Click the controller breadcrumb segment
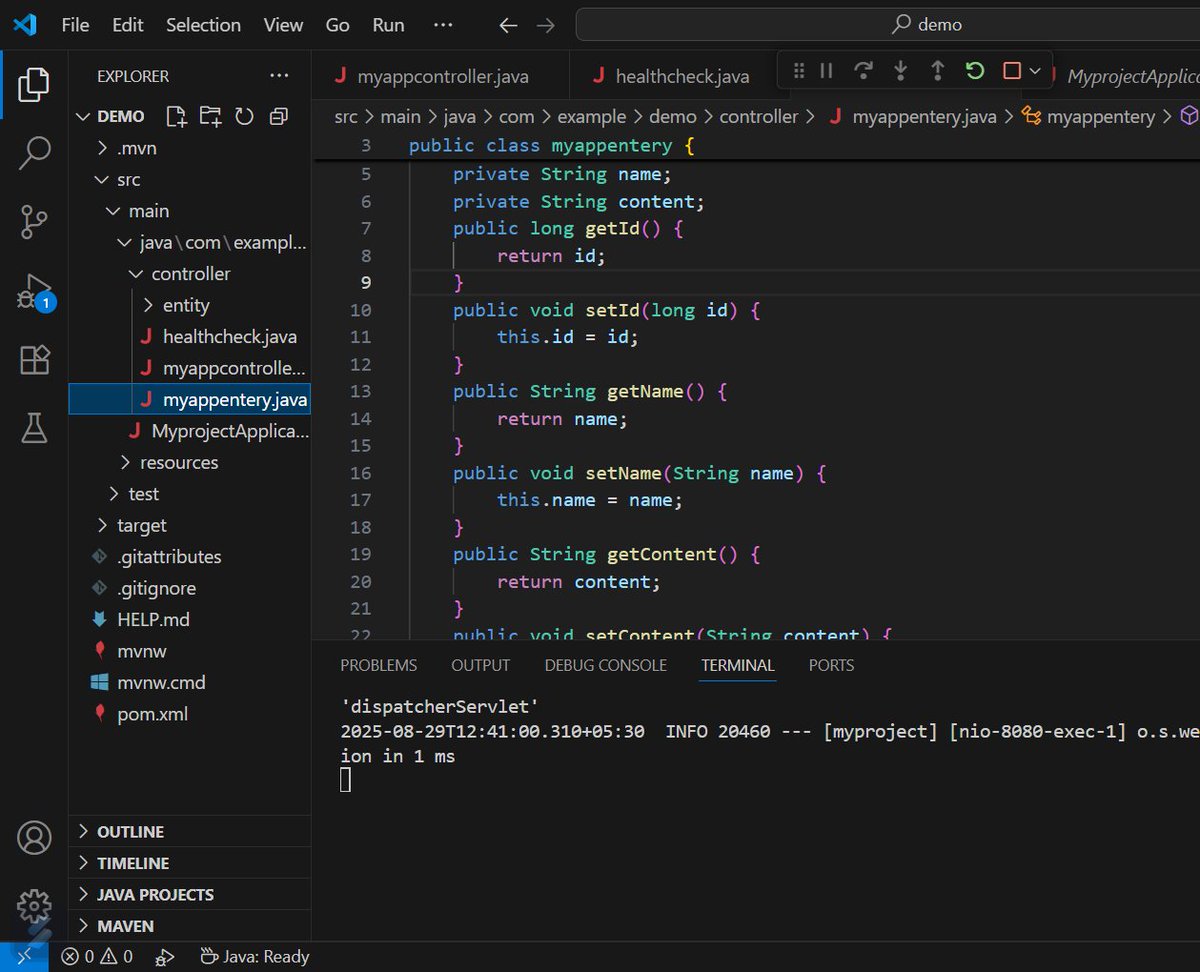1200x972 pixels. (759, 117)
